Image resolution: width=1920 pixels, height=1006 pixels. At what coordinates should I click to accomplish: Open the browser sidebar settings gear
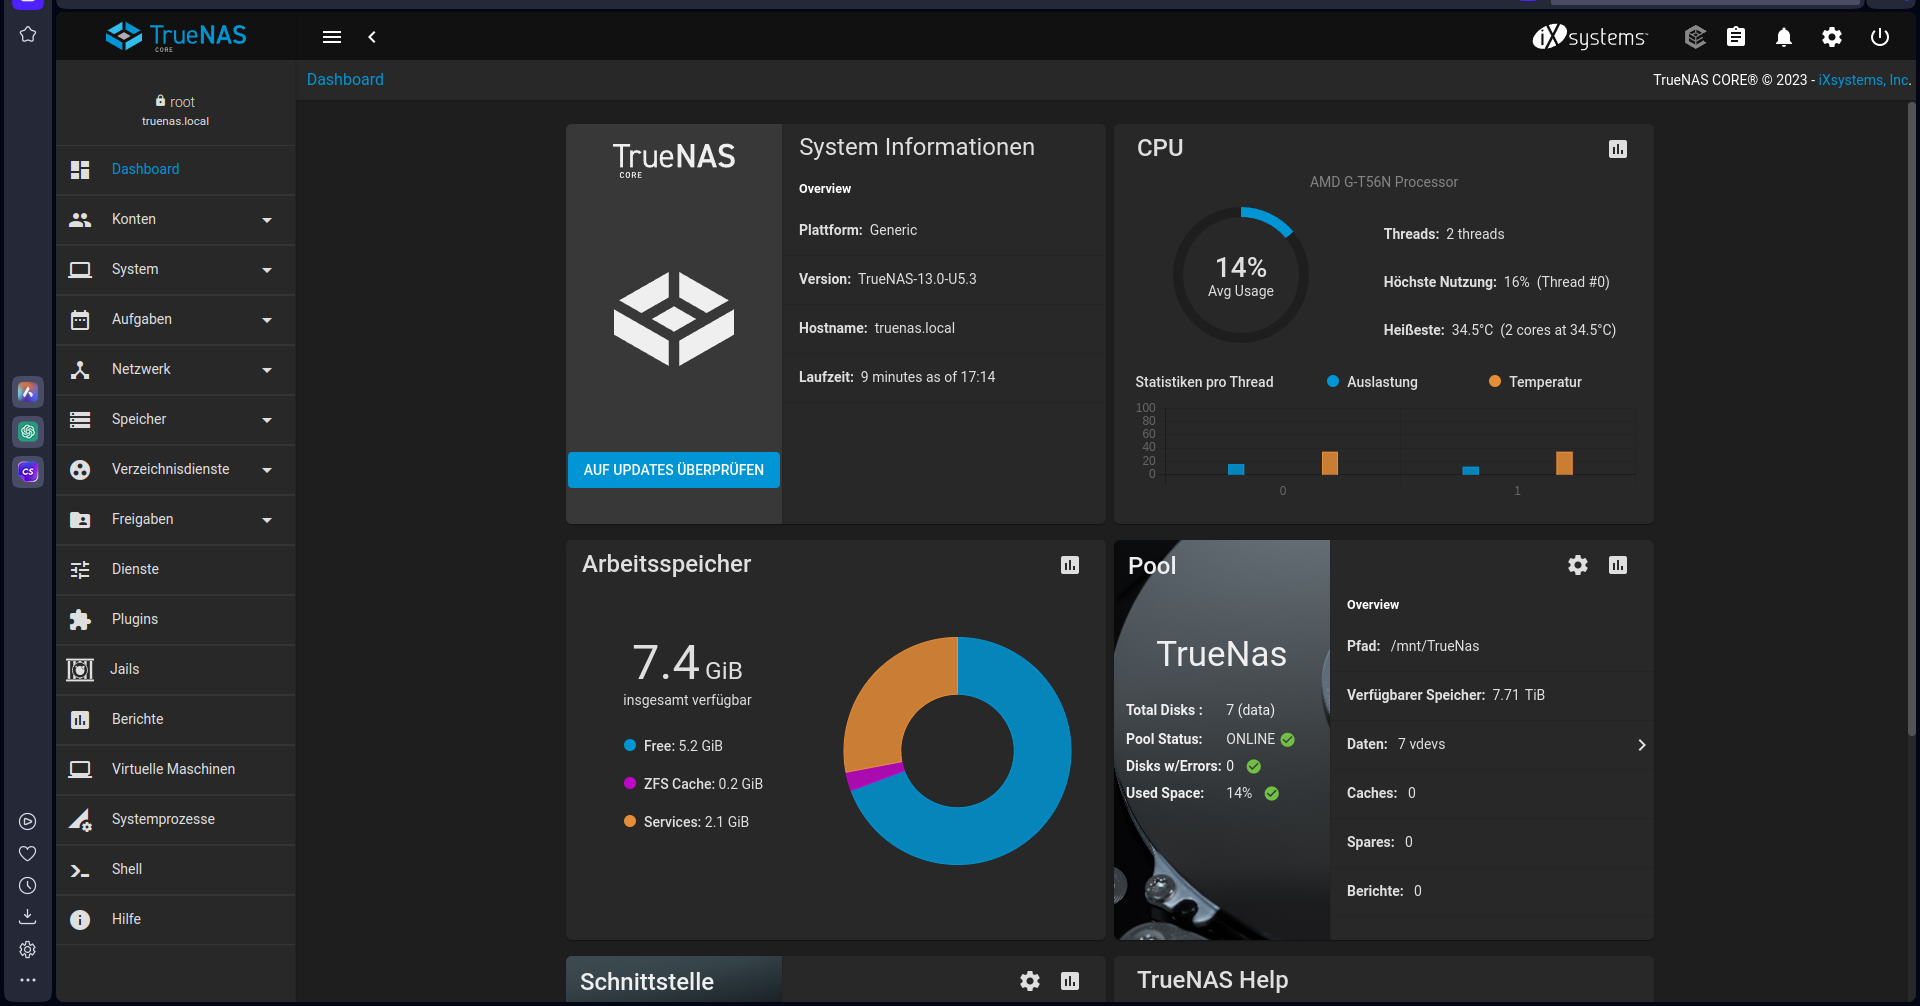28,949
